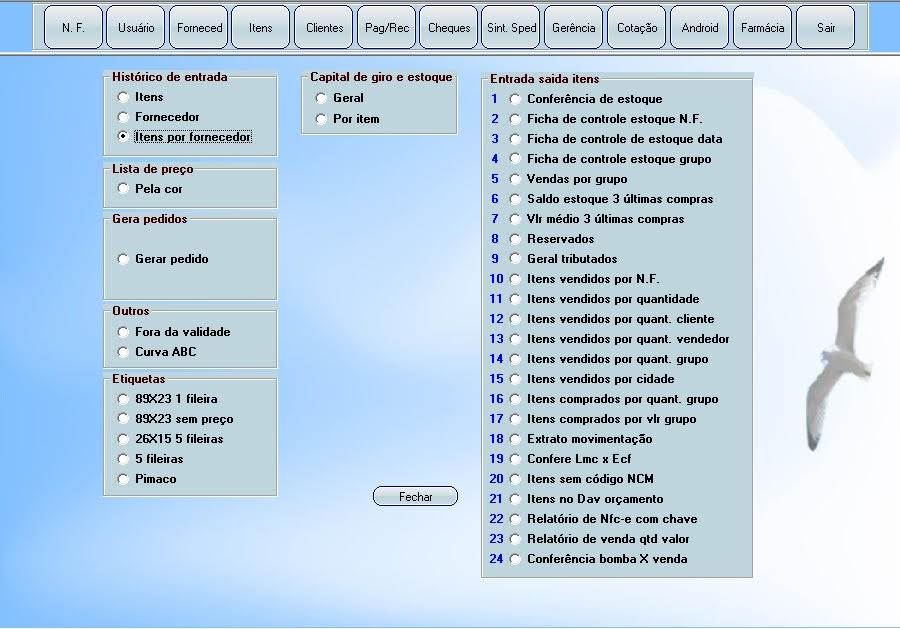This screenshot has width=900, height=629.
Task: Open the Itens toolbar button
Action: [261, 28]
